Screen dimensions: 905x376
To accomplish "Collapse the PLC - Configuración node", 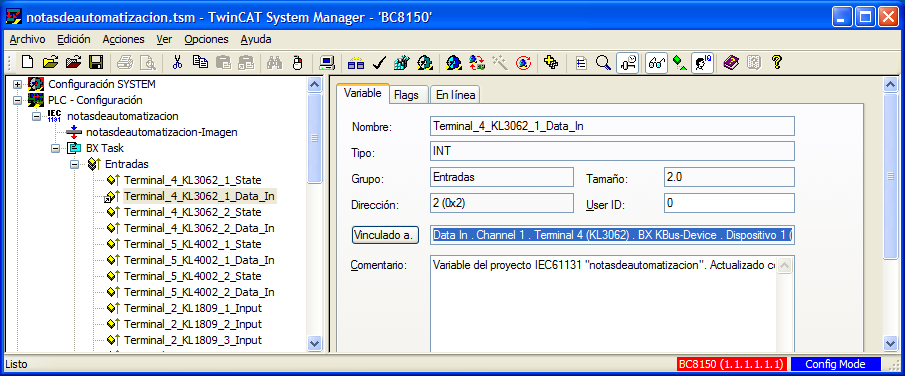I will tap(17, 100).
